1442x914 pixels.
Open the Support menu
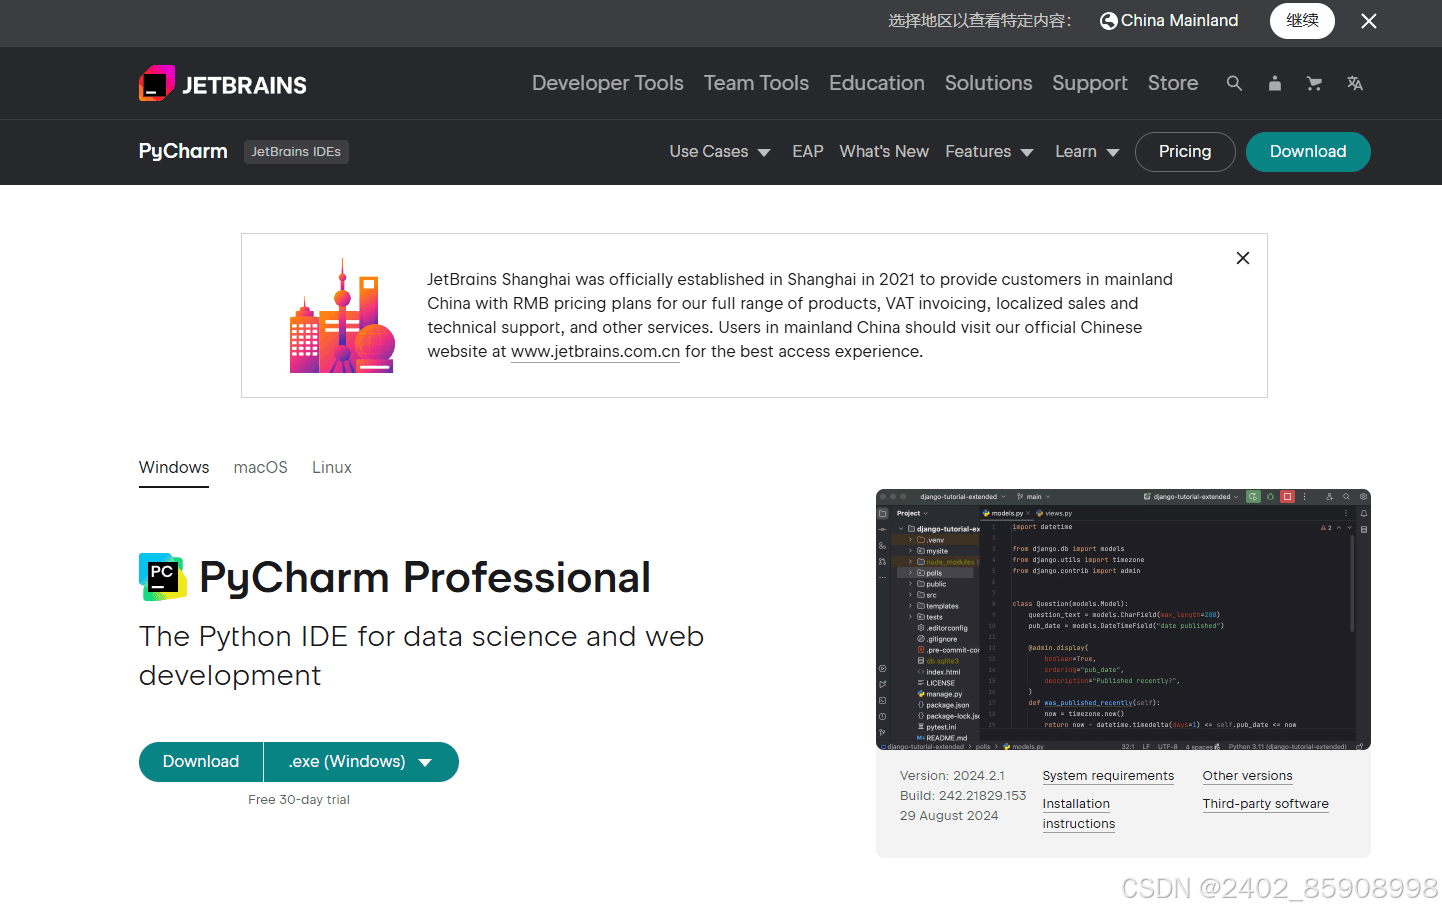click(x=1090, y=83)
